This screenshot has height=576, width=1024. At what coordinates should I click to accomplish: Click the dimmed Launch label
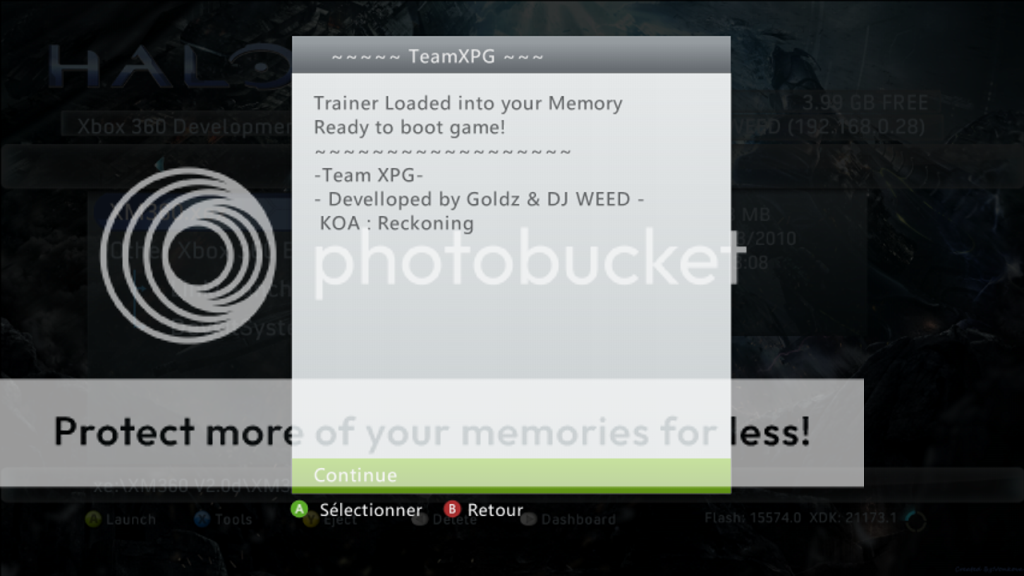point(131,520)
